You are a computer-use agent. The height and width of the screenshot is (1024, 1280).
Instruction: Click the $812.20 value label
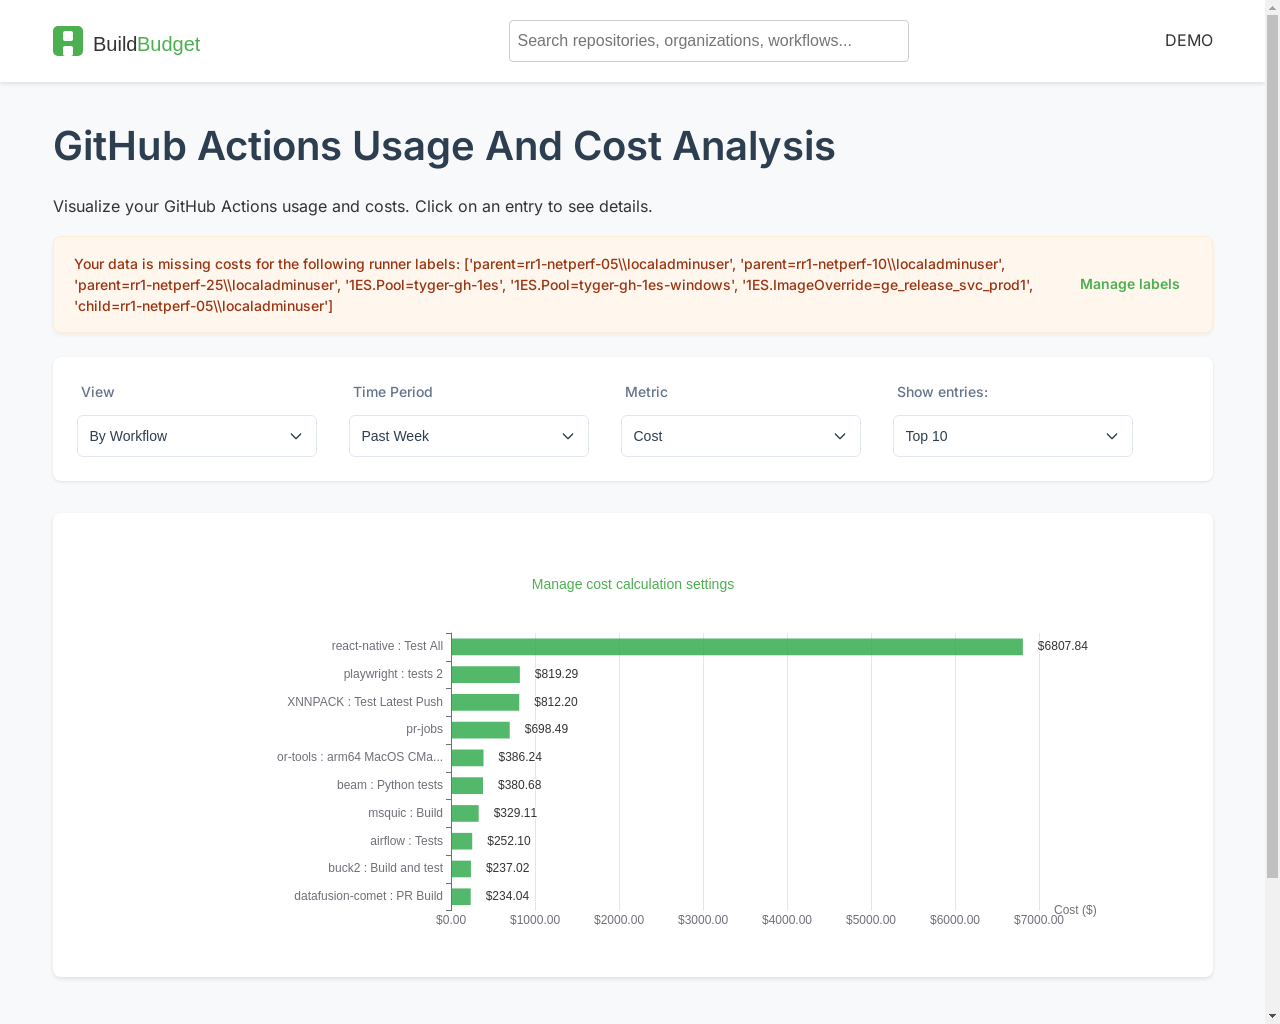click(x=556, y=702)
